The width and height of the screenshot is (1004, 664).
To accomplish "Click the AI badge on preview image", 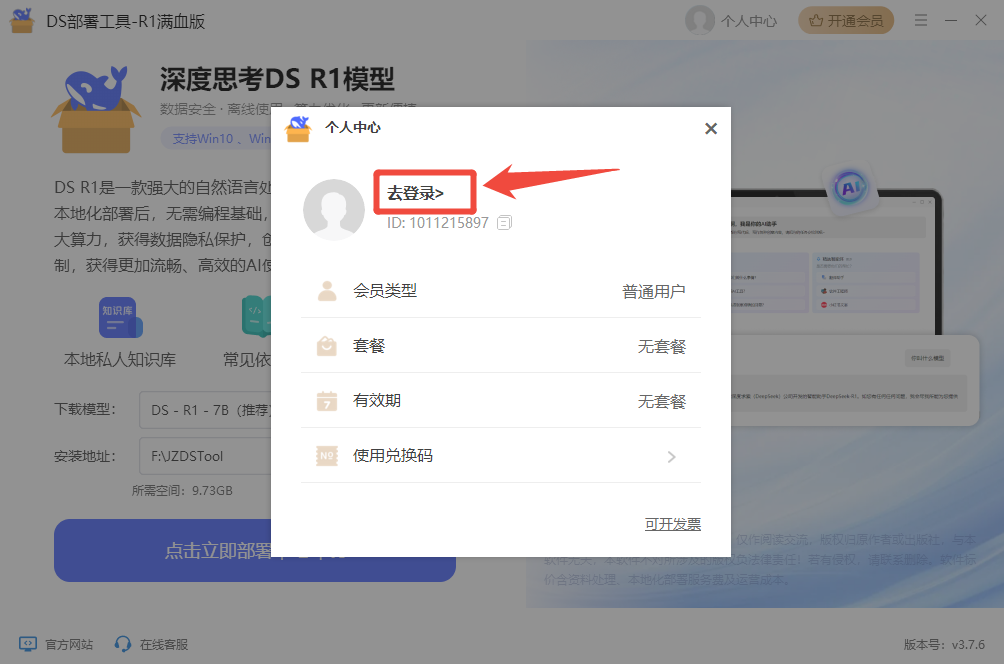I will coord(850,188).
